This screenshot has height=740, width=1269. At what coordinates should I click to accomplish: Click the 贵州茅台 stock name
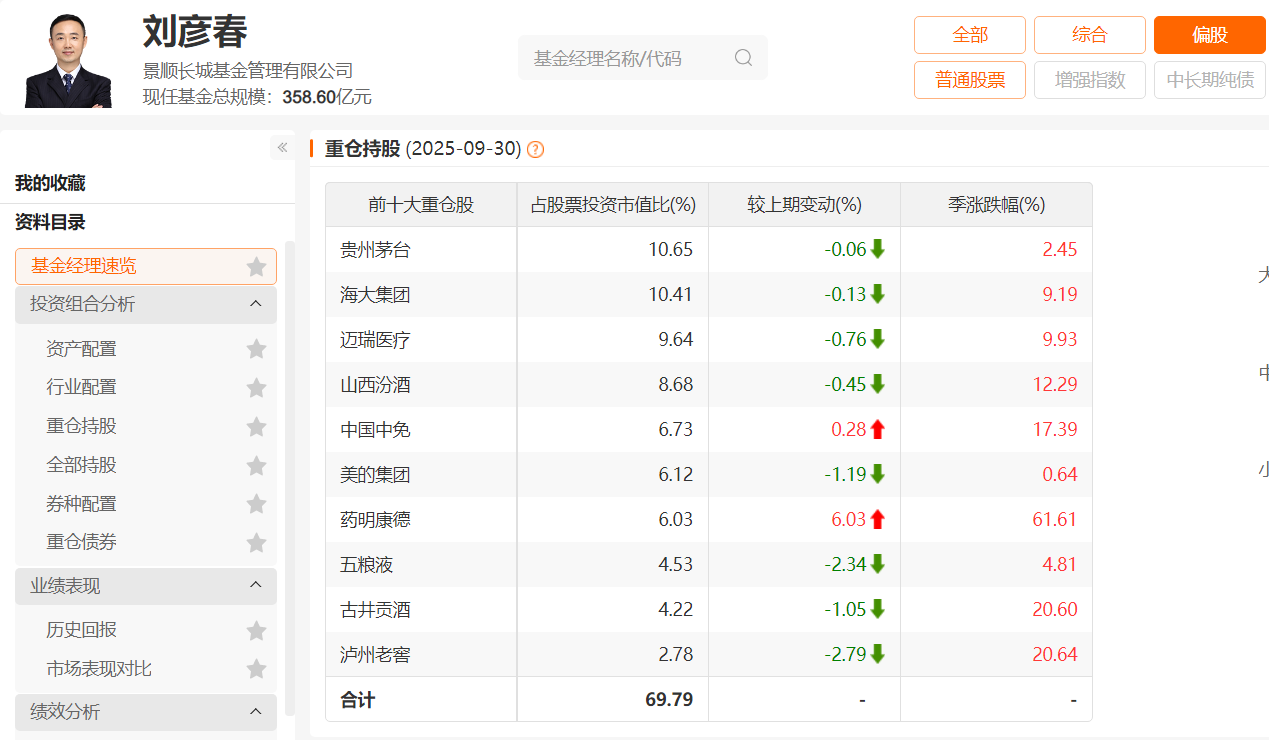tap(375, 250)
